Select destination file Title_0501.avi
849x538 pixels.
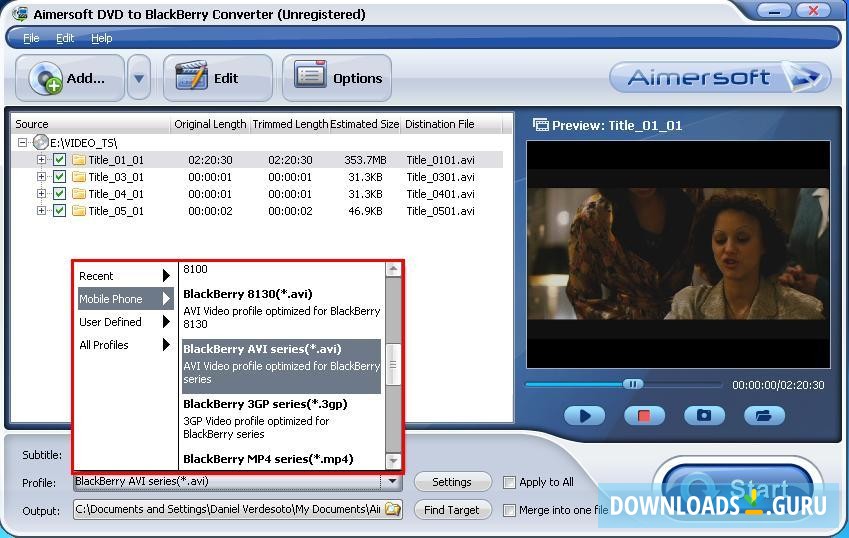click(440, 211)
